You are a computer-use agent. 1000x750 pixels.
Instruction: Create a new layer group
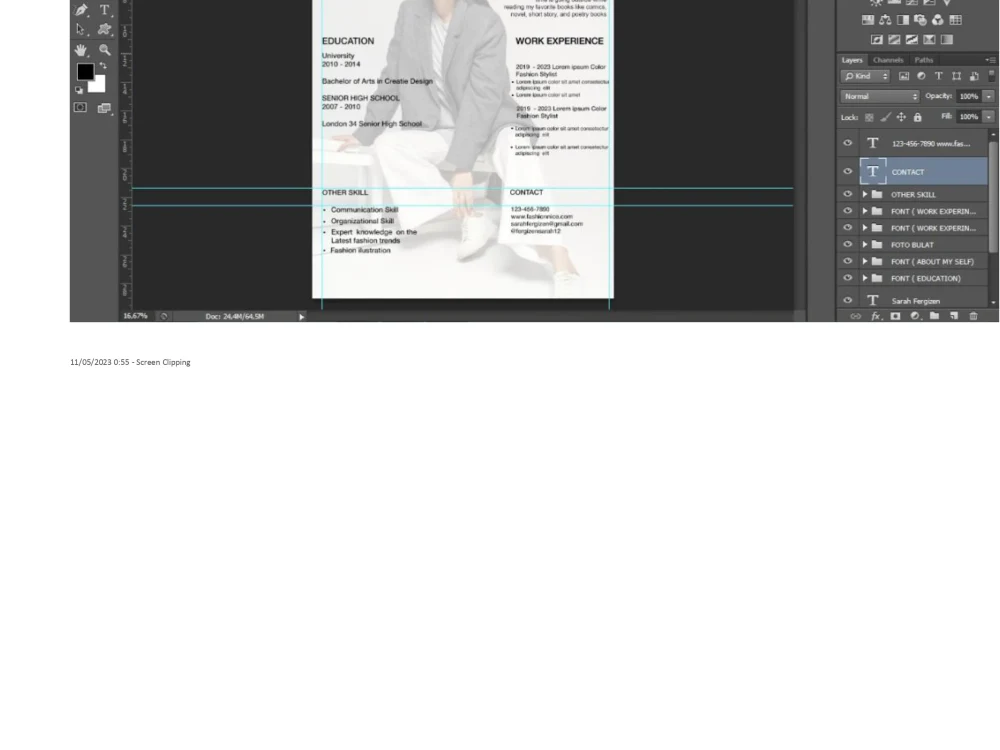pyautogui.click(x=934, y=316)
